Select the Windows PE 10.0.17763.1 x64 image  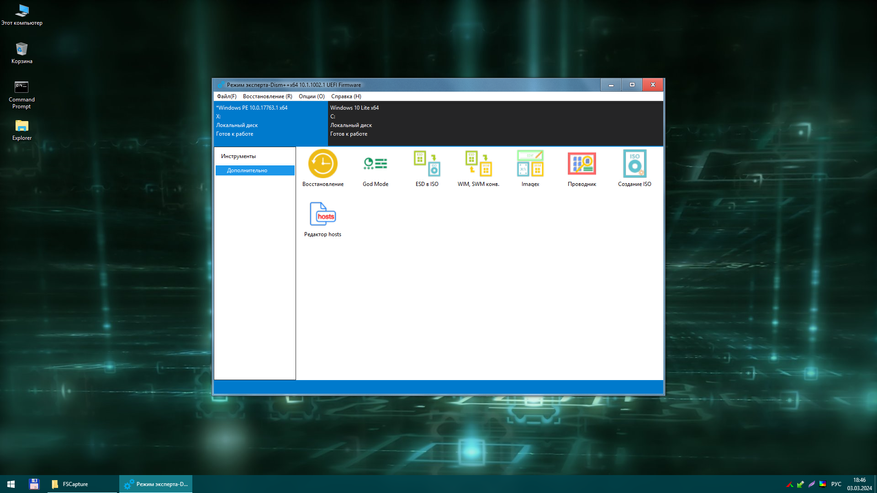271,124
